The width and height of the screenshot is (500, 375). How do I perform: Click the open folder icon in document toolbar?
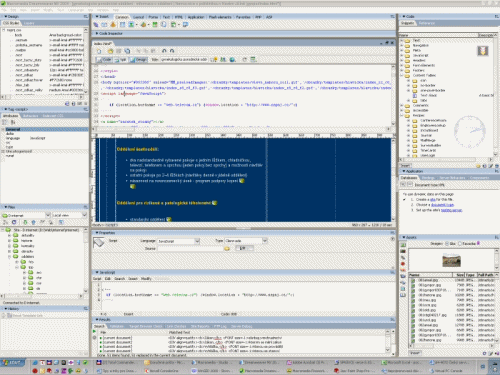(110, 51)
